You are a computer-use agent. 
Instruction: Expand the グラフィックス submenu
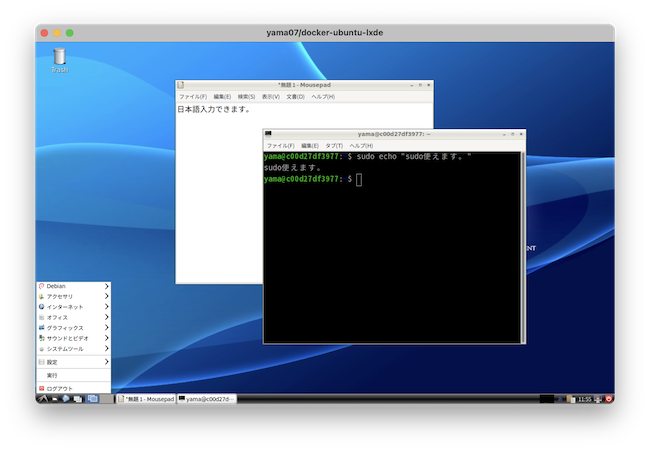tap(73, 327)
